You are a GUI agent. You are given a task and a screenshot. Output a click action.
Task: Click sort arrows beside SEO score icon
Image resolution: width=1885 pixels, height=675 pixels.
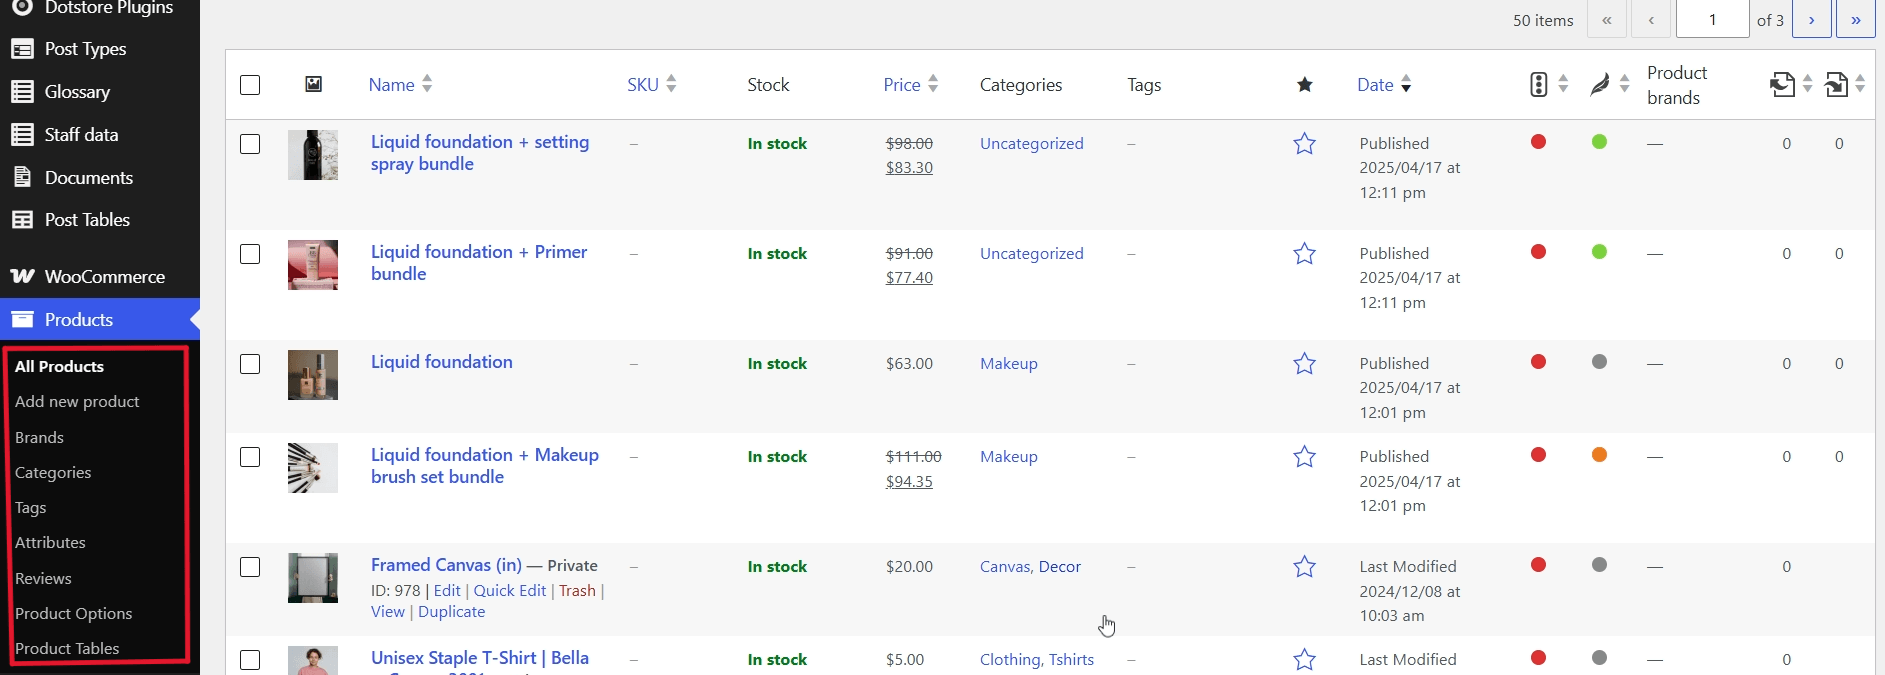click(1563, 85)
